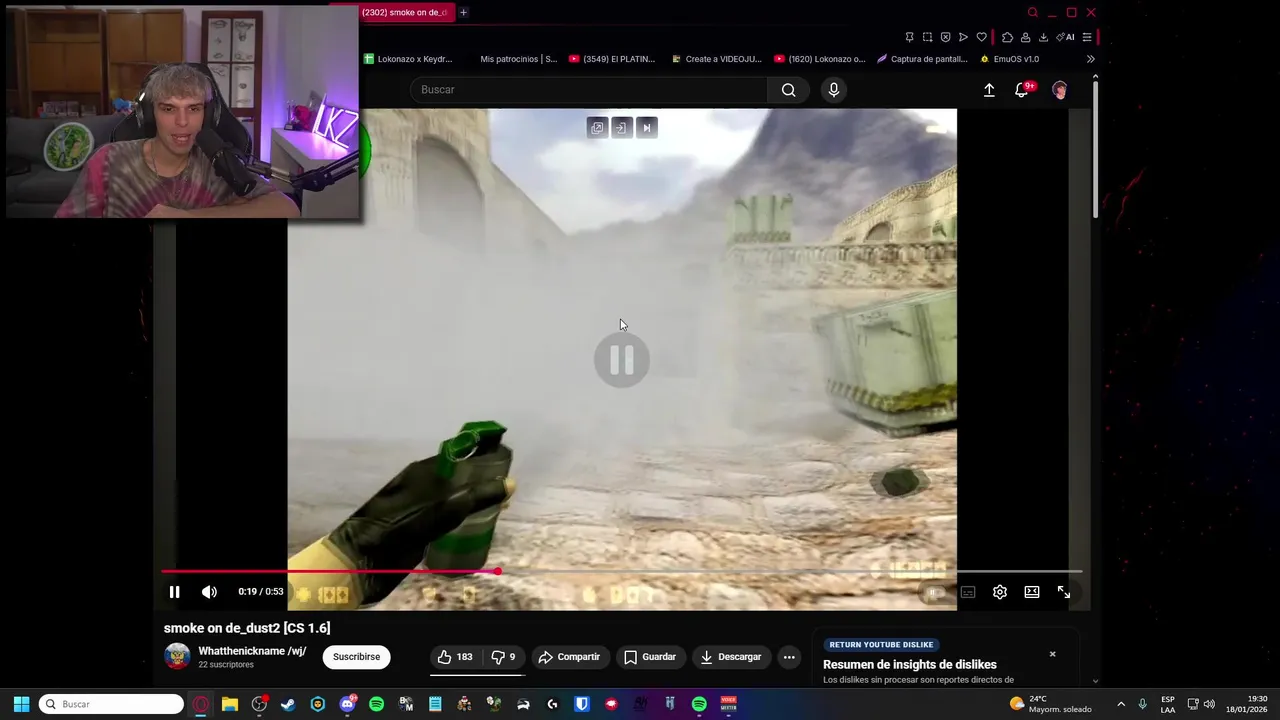Show hidden system tray icons chevron
This screenshot has width=1280, height=720.
pos(1120,704)
